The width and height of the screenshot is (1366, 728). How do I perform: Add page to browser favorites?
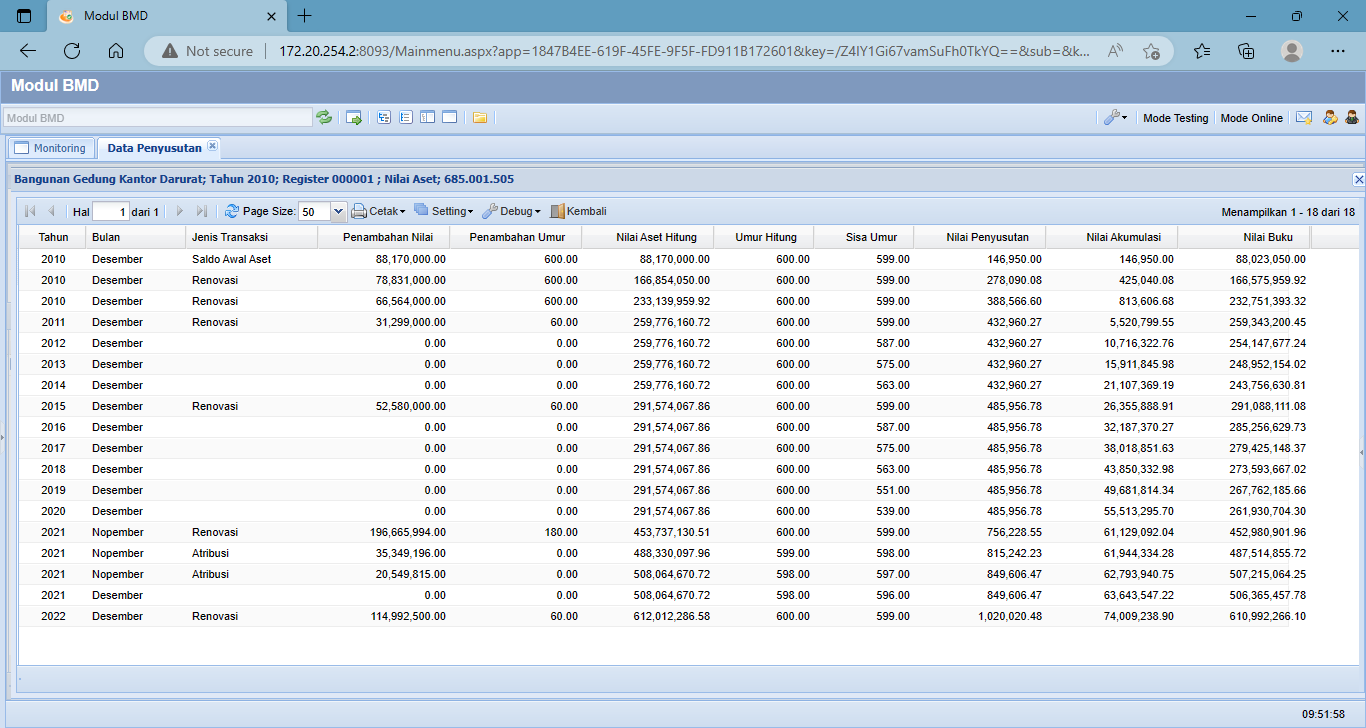(1151, 50)
